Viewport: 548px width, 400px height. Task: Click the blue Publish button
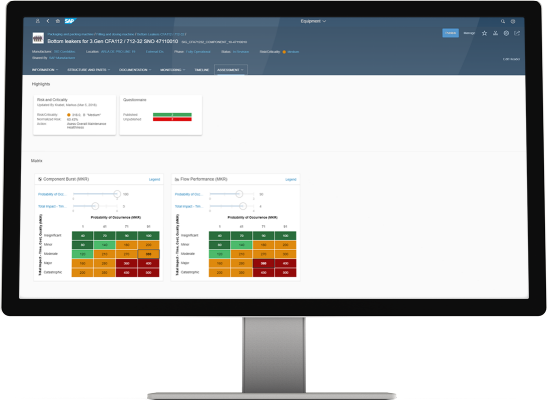click(450, 33)
